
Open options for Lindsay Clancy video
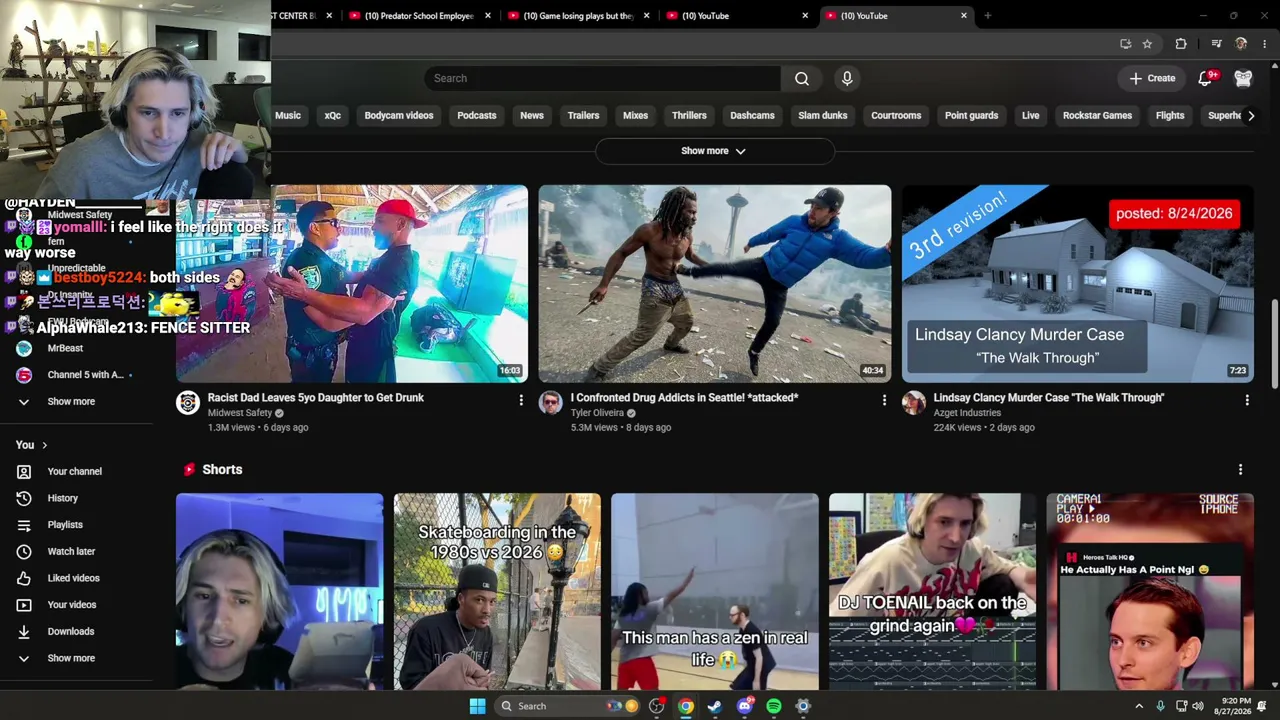point(1247,400)
